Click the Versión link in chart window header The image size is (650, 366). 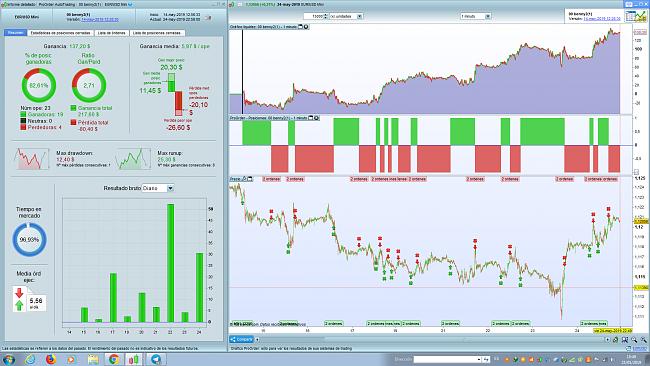(x=602, y=19)
